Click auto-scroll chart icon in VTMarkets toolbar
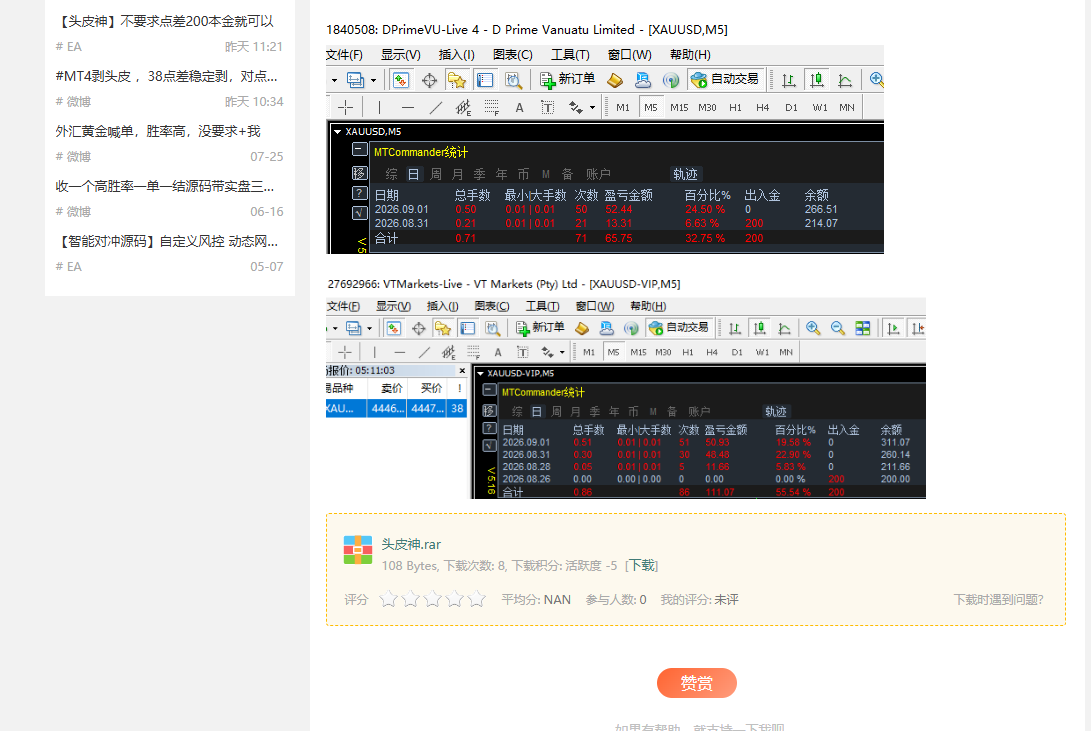This screenshot has width=1091, height=731. coord(893,328)
